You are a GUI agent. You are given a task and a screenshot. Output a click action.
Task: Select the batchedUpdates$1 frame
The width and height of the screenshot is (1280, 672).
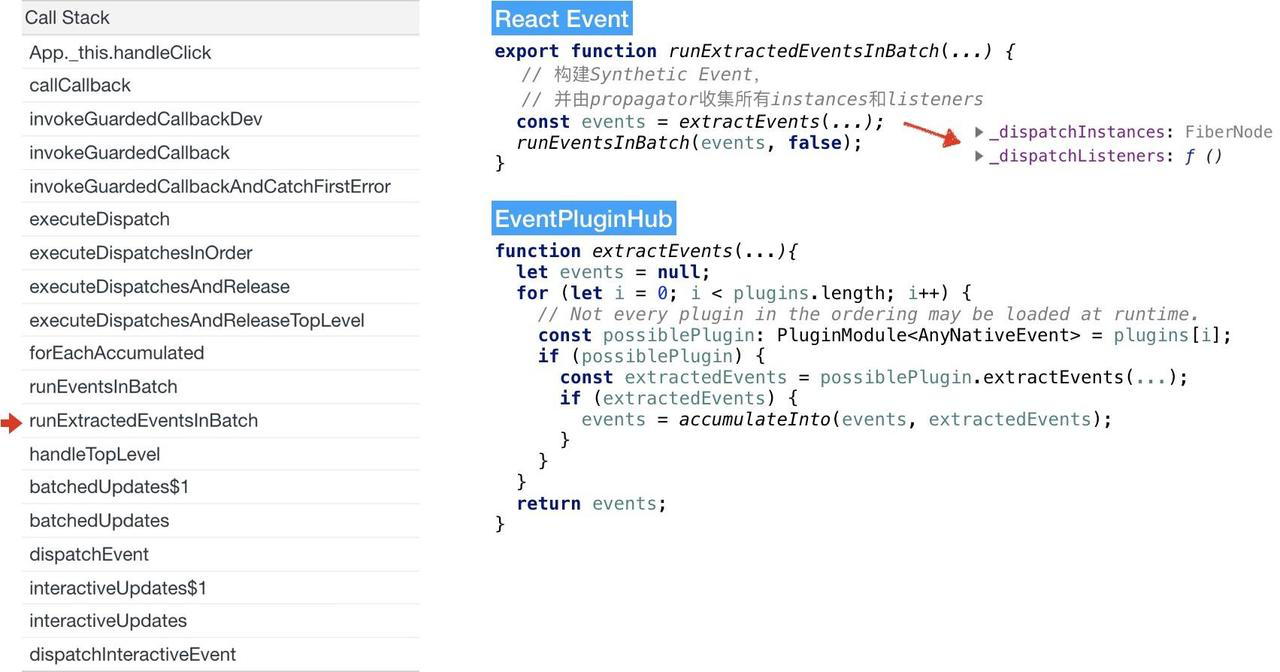(220, 487)
